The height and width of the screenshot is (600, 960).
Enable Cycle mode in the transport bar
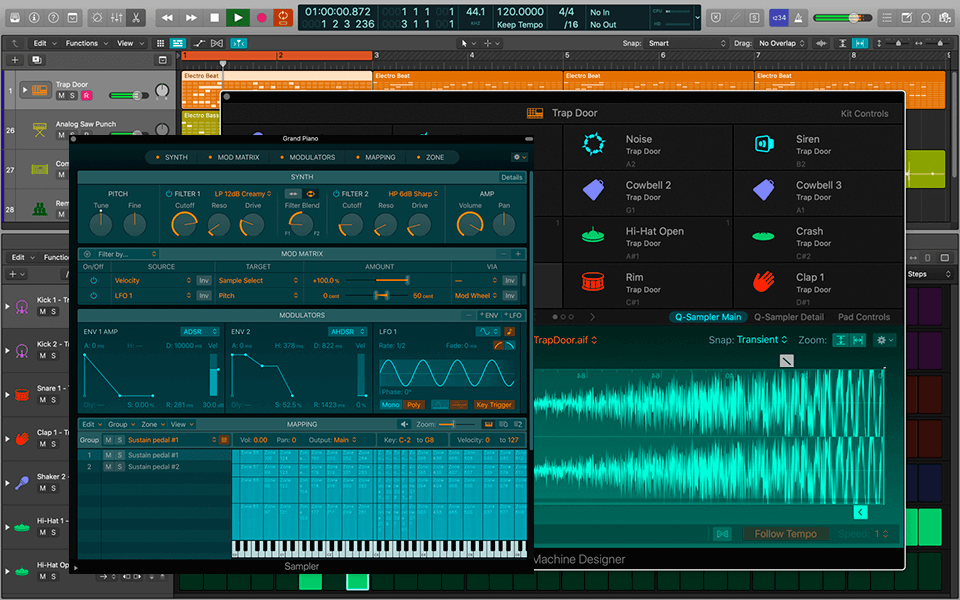pos(283,18)
